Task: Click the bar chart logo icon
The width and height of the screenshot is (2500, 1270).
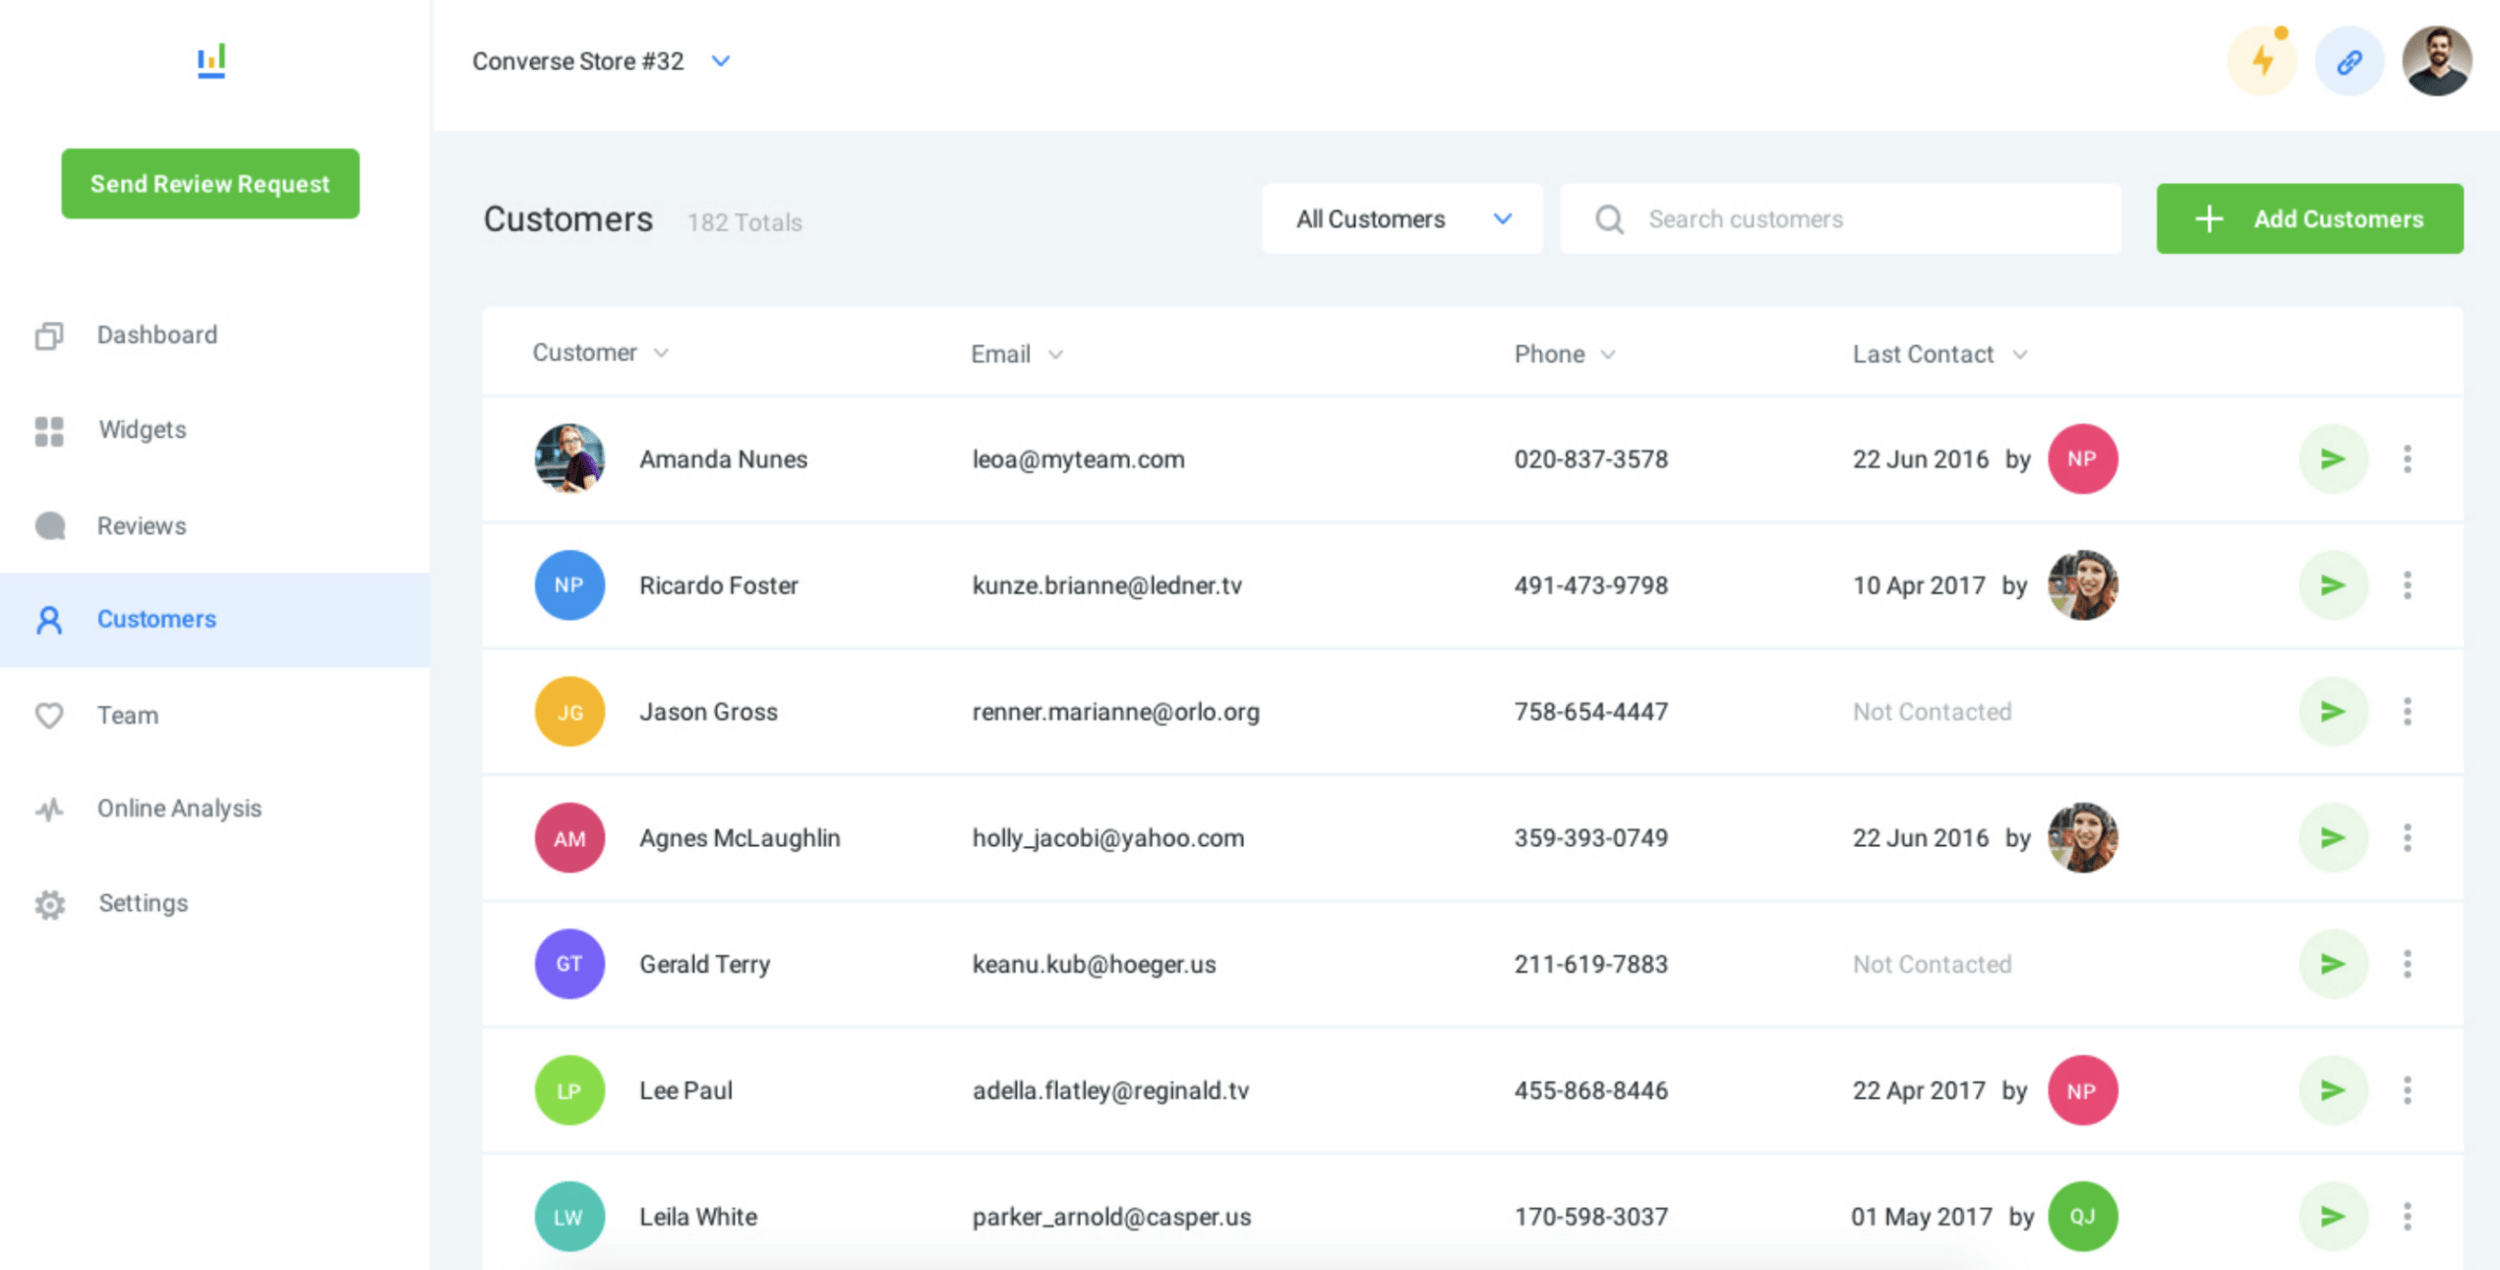Action: pyautogui.click(x=211, y=60)
